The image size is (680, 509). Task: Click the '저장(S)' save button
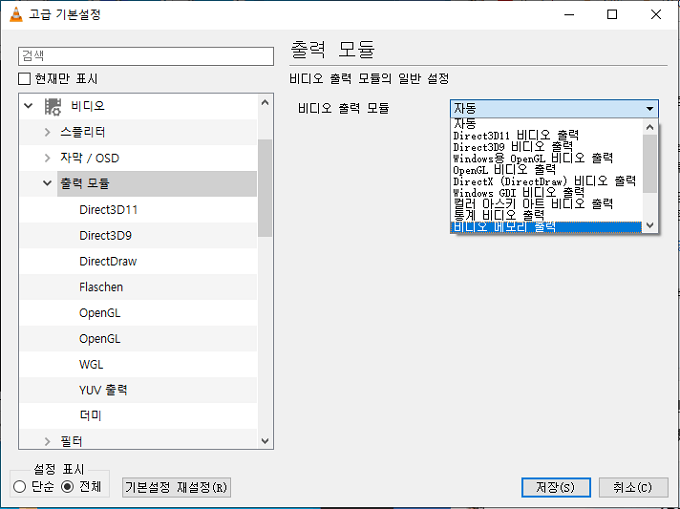[556, 487]
